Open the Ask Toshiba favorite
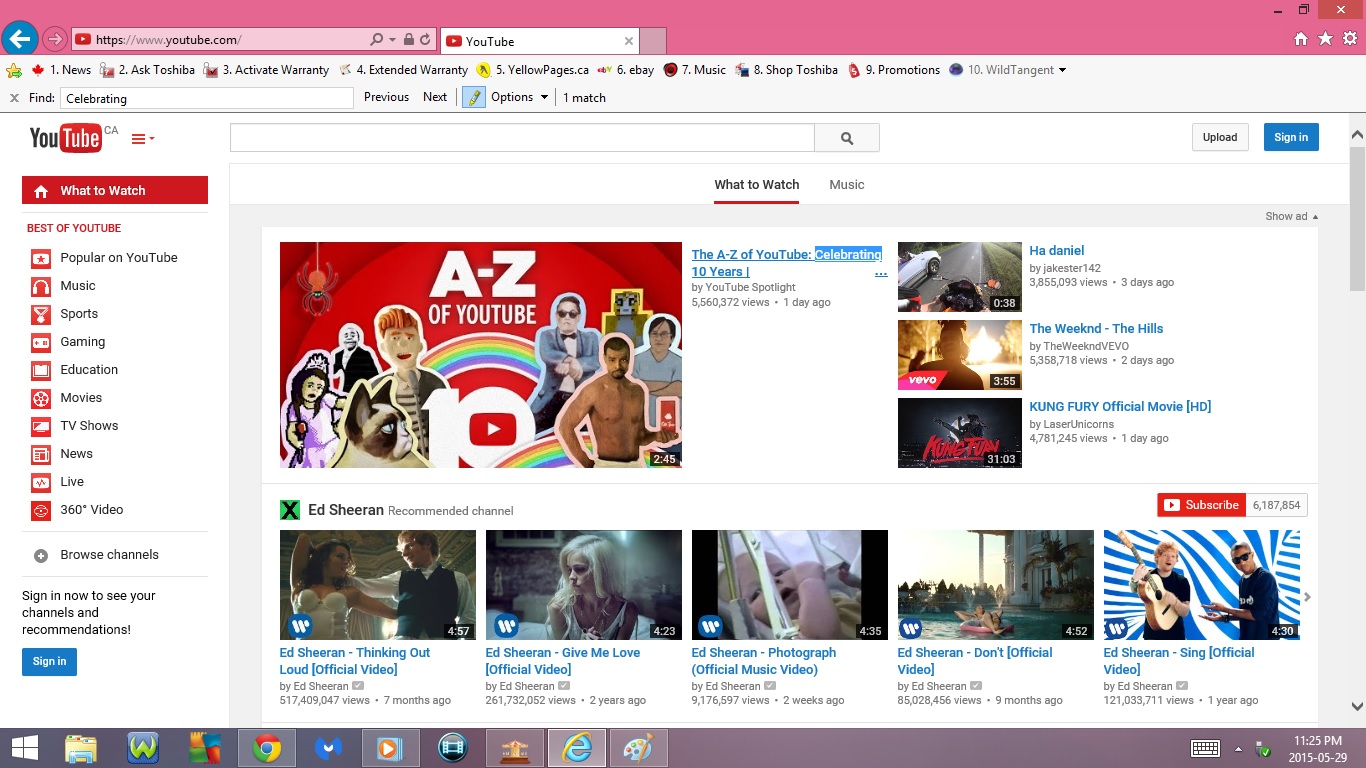 tap(147, 70)
